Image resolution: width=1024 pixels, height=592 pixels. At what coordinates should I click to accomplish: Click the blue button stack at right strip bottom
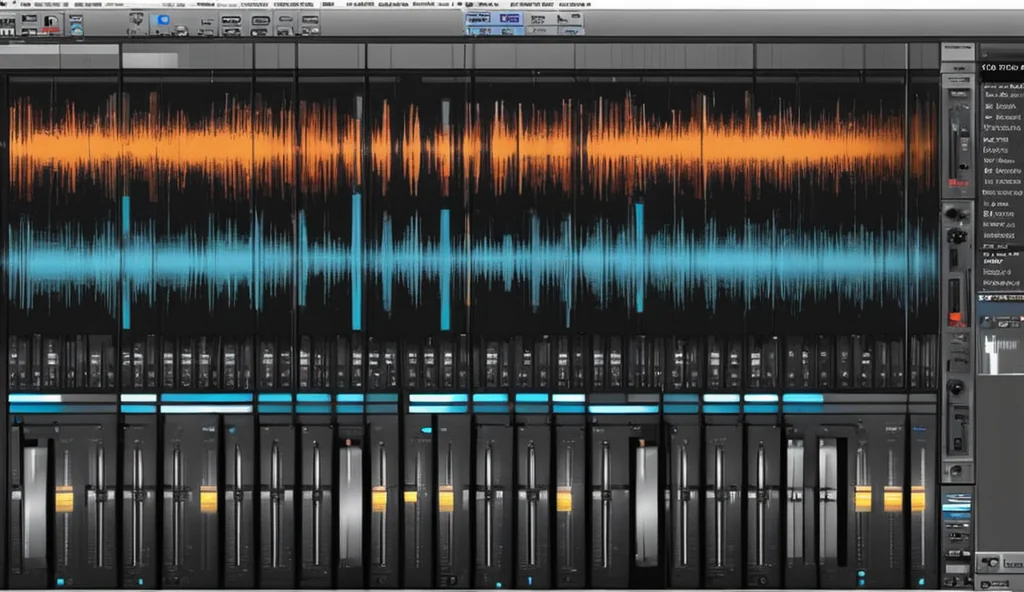click(957, 507)
